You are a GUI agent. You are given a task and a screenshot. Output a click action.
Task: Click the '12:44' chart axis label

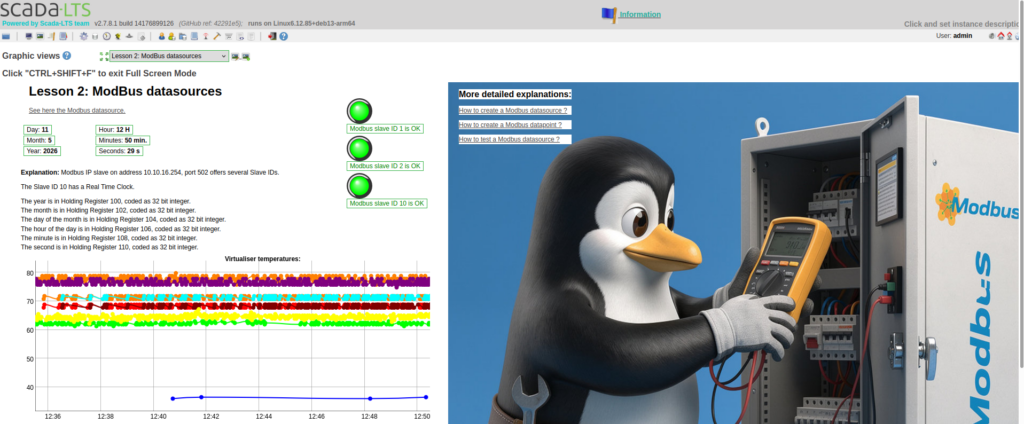[x=264, y=416]
